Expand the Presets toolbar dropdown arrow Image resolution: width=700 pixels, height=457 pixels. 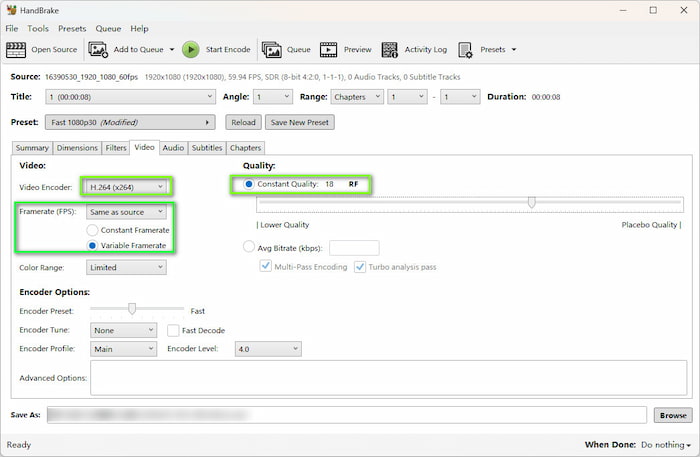(514, 50)
